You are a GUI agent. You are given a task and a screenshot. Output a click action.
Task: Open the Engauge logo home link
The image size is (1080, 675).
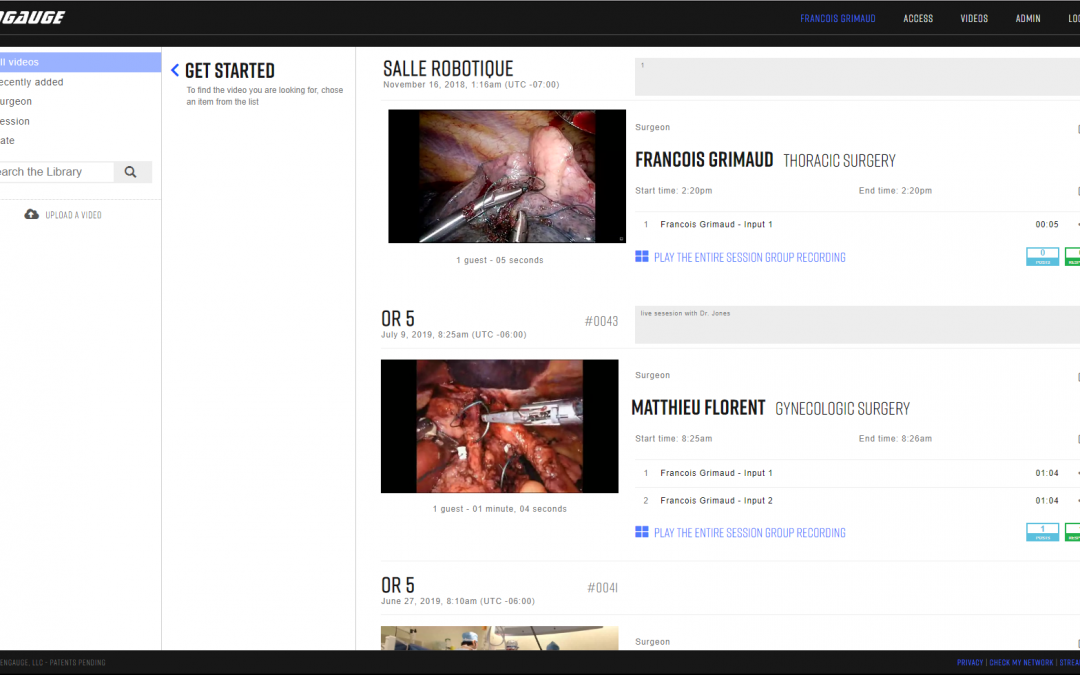(x=32, y=17)
